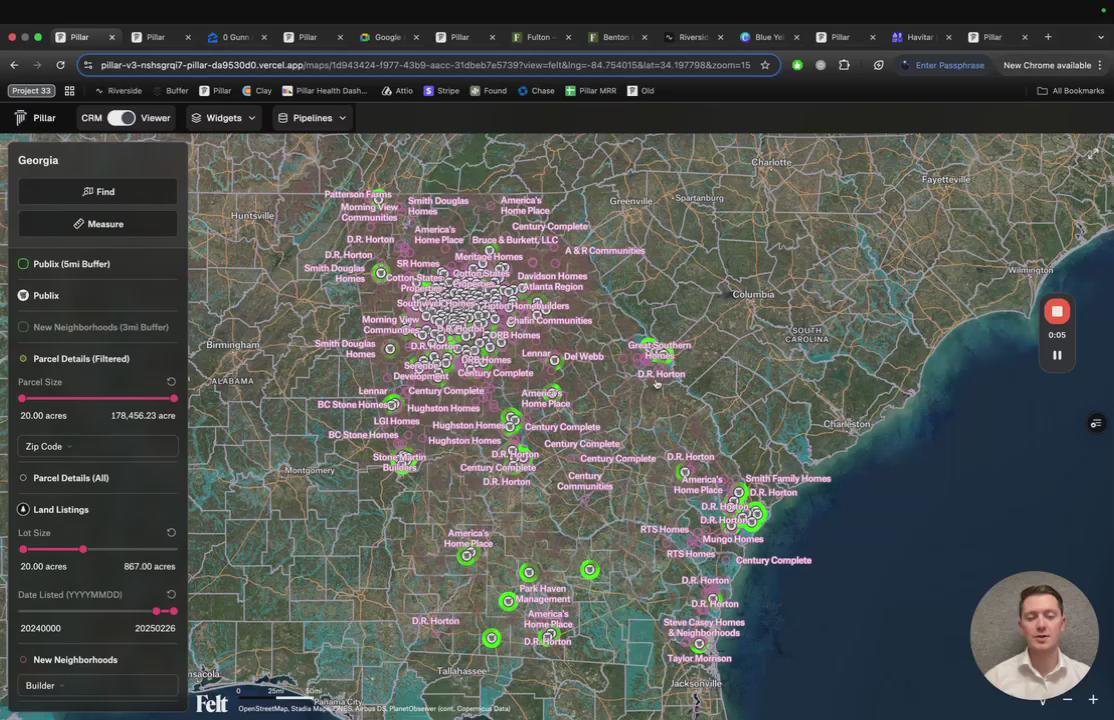The width and height of the screenshot is (1114, 720).
Task: Reset the Date Listed filter
Action: coord(171,594)
